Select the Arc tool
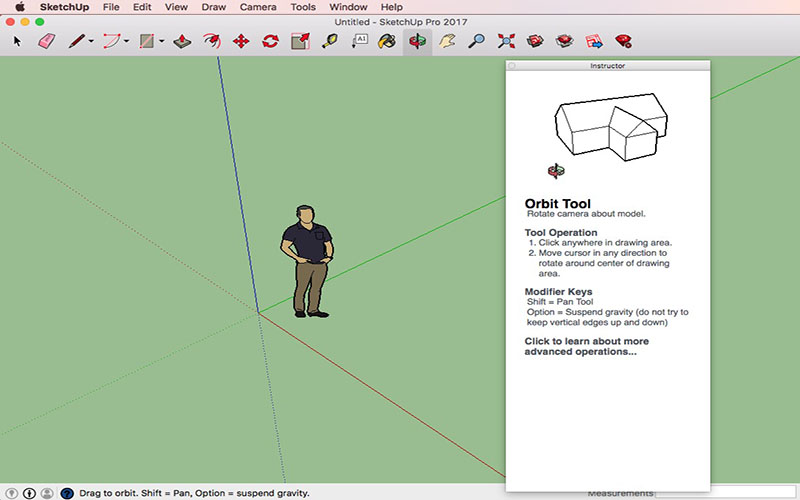This screenshot has height=500, width=800. coord(112,41)
